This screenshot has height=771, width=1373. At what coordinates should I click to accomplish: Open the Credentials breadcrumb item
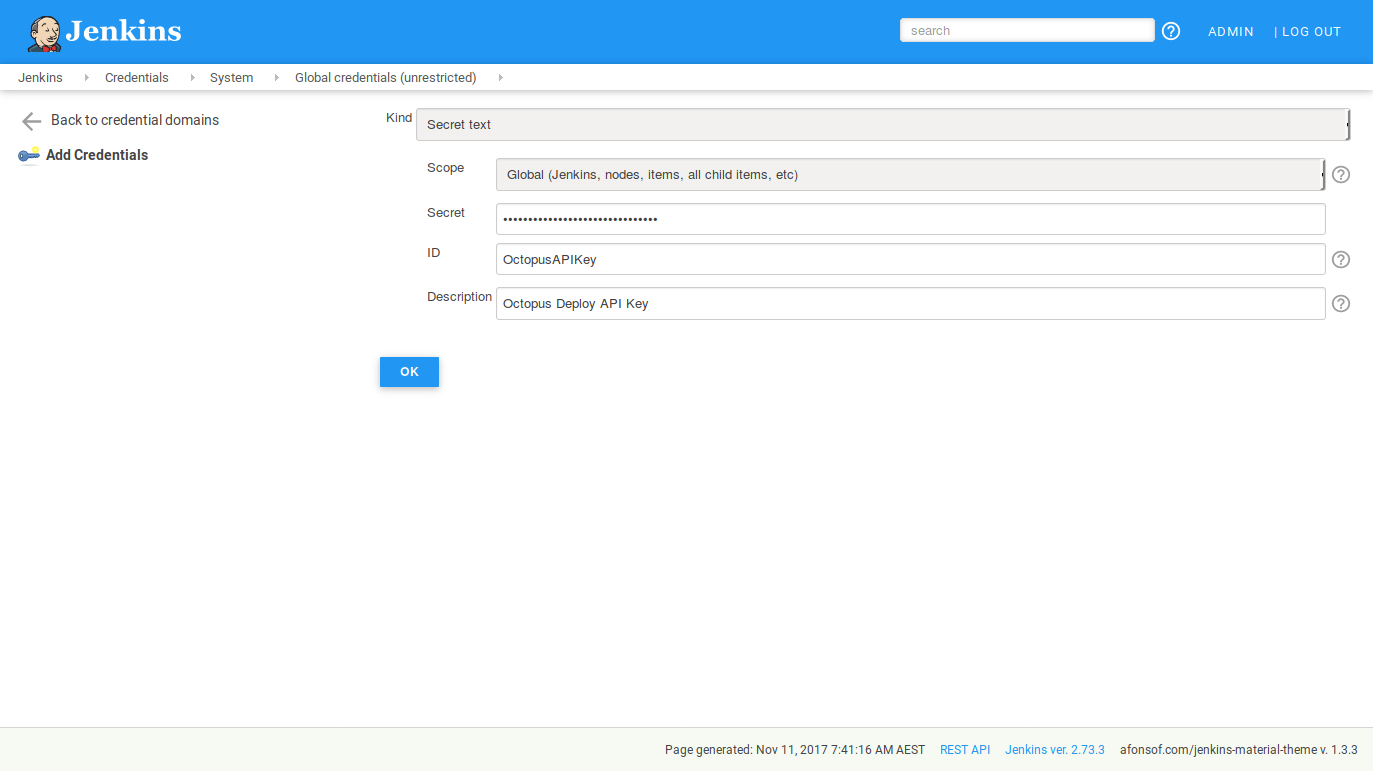[136, 78]
